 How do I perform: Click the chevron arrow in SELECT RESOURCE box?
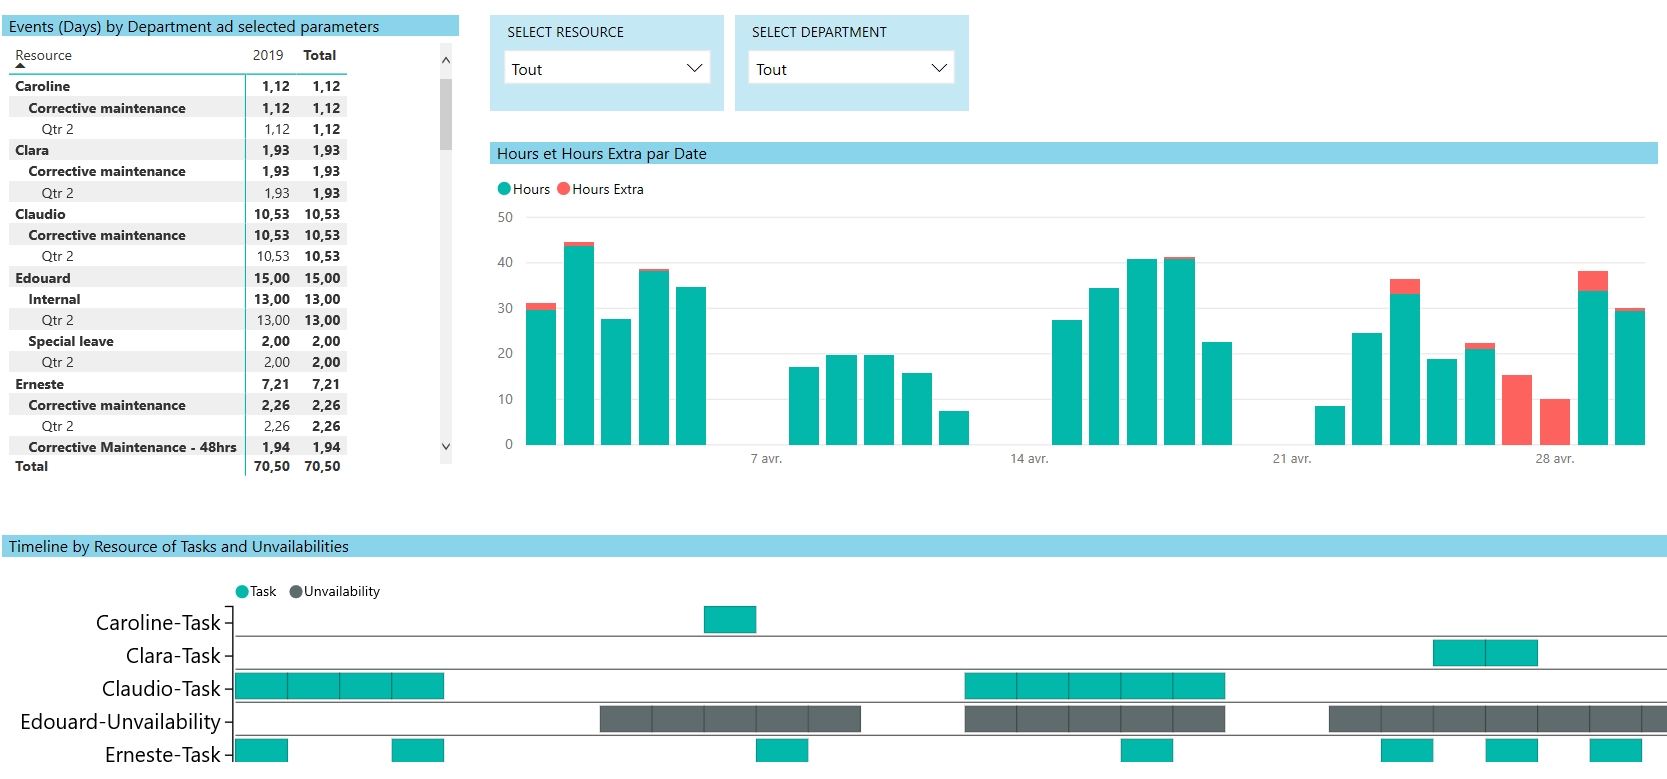694,68
